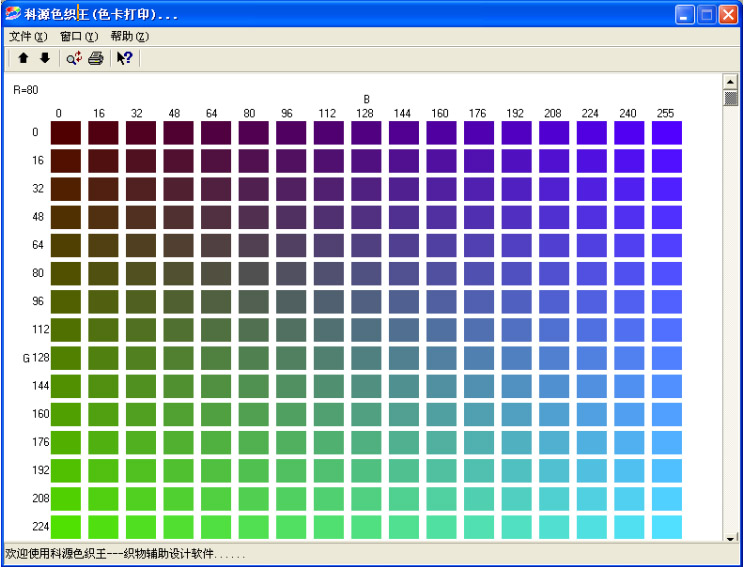
Task: Pick swatch at G=224, B=255
Action: (x=667, y=527)
